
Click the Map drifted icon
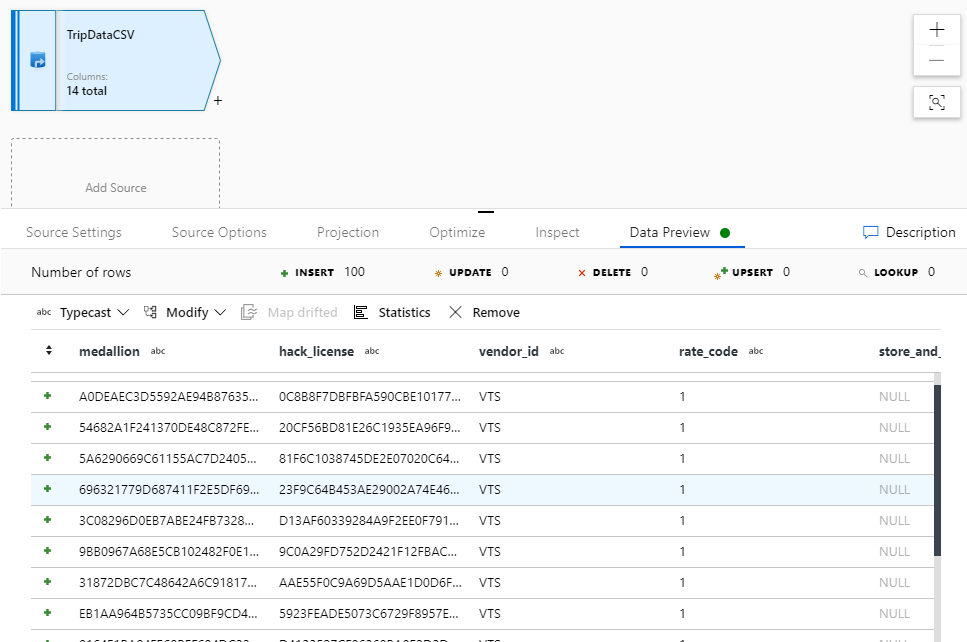pyautogui.click(x=249, y=312)
